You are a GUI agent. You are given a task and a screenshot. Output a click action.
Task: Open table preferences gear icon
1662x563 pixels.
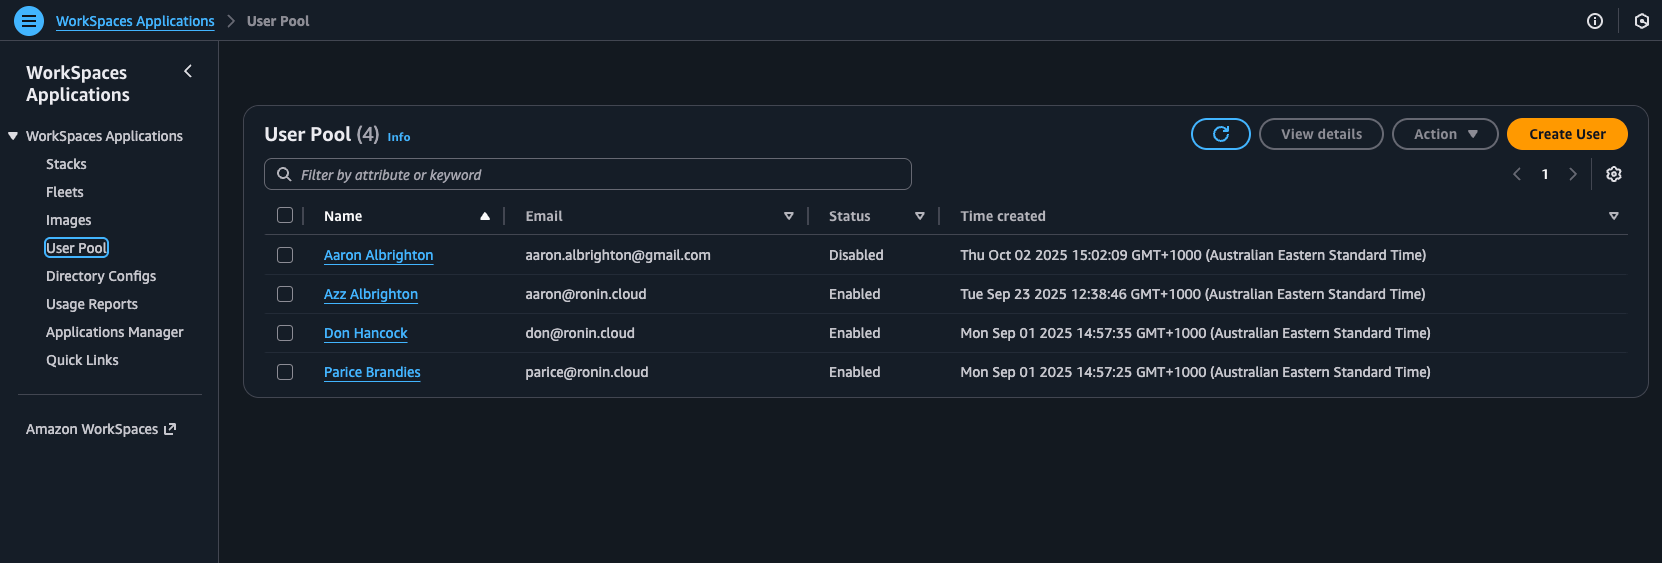click(x=1614, y=174)
